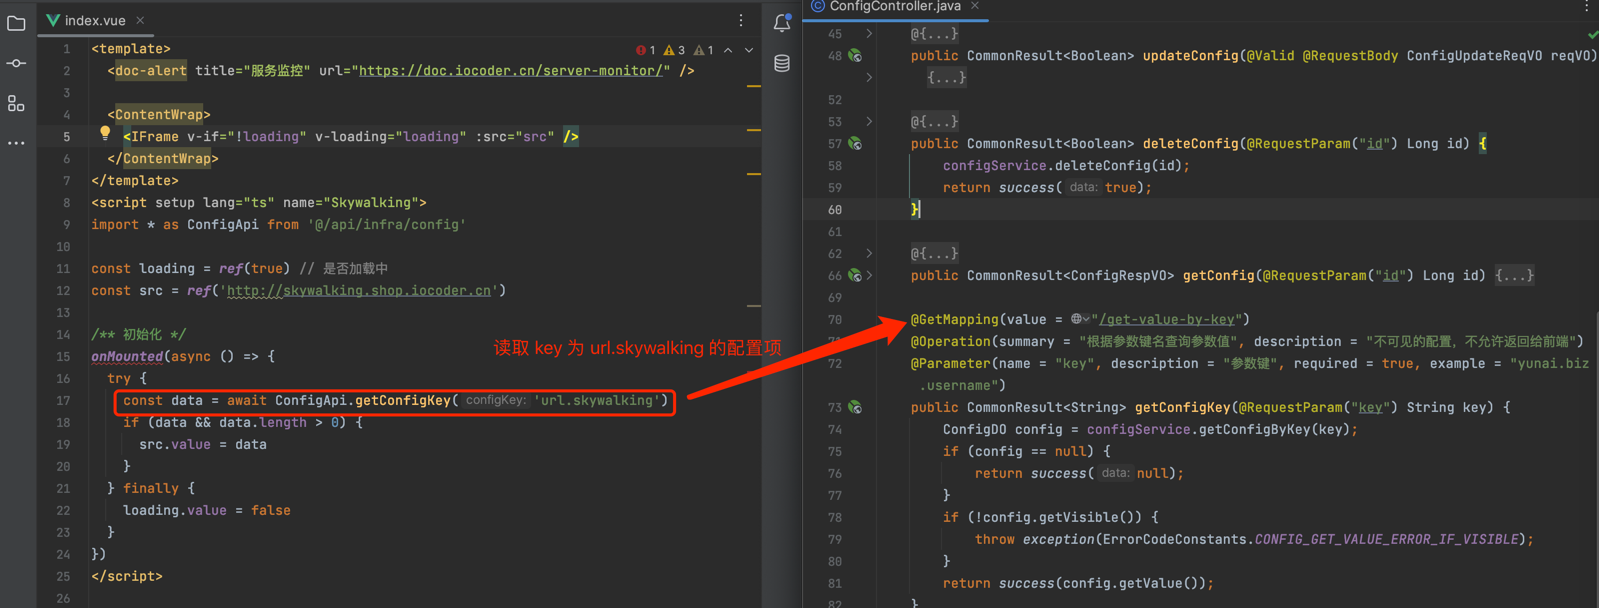Click the intention lightbulb on line 5
This screenshot has width=1599, height=608.
coord(105,134)
